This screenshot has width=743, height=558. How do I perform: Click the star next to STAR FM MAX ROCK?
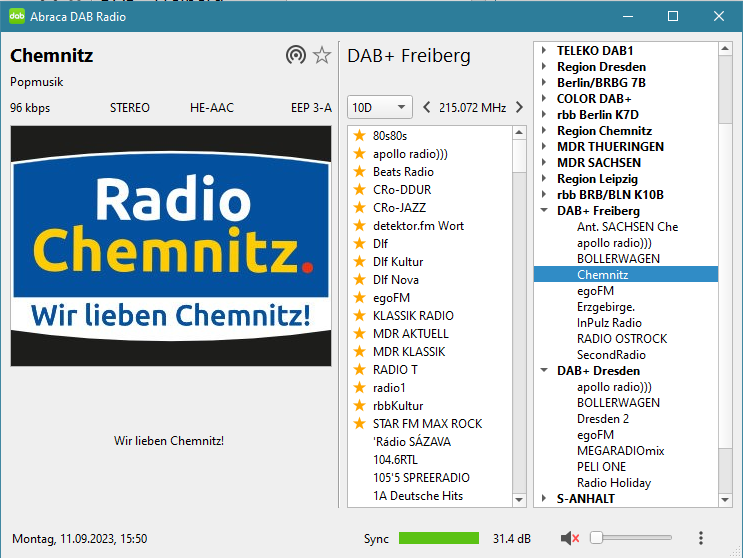pyautogui.click(x=359, y=423)
